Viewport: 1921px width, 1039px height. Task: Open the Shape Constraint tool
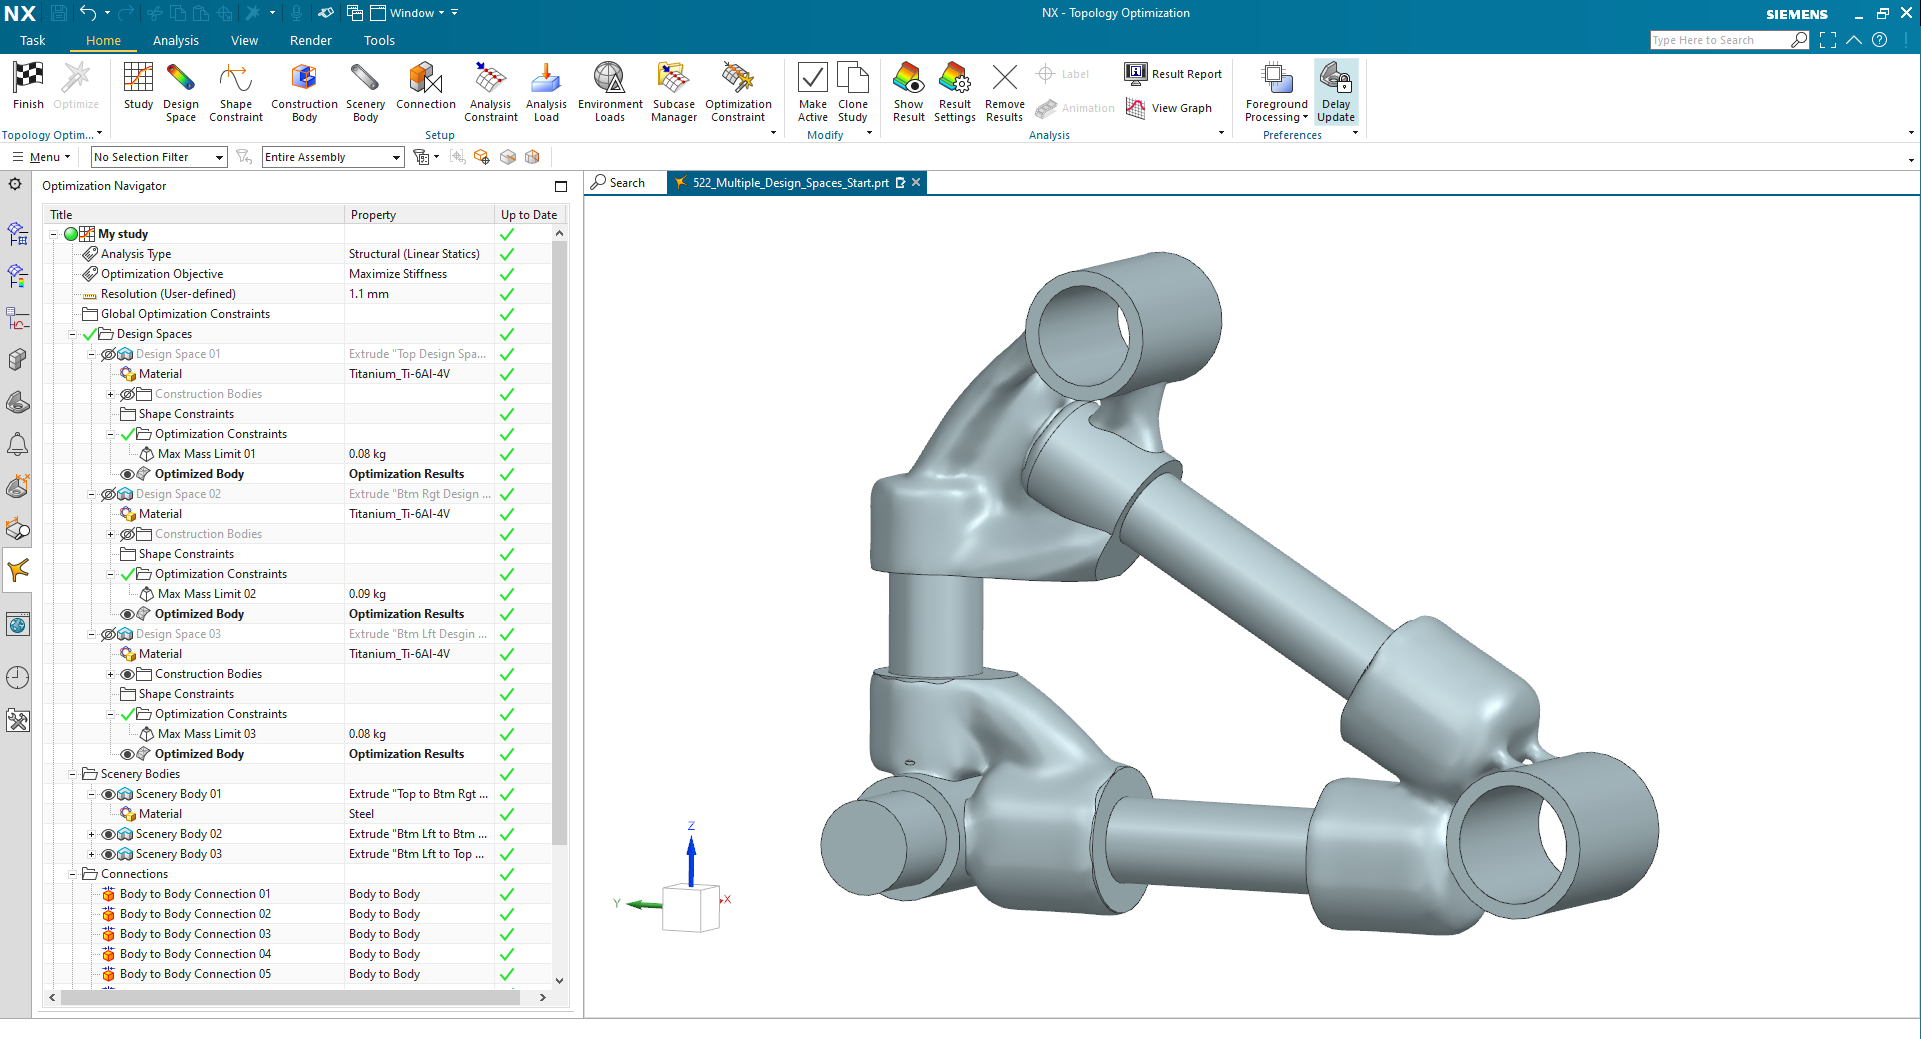click(235, 92)
